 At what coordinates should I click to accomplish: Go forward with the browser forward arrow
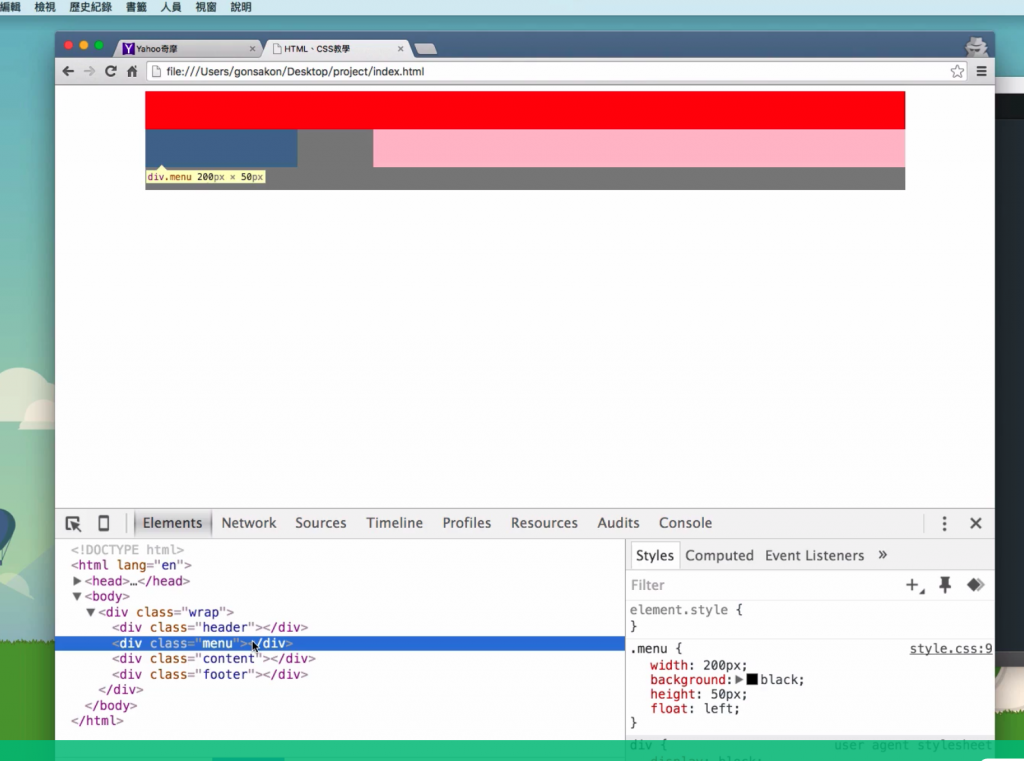point(89,71)
